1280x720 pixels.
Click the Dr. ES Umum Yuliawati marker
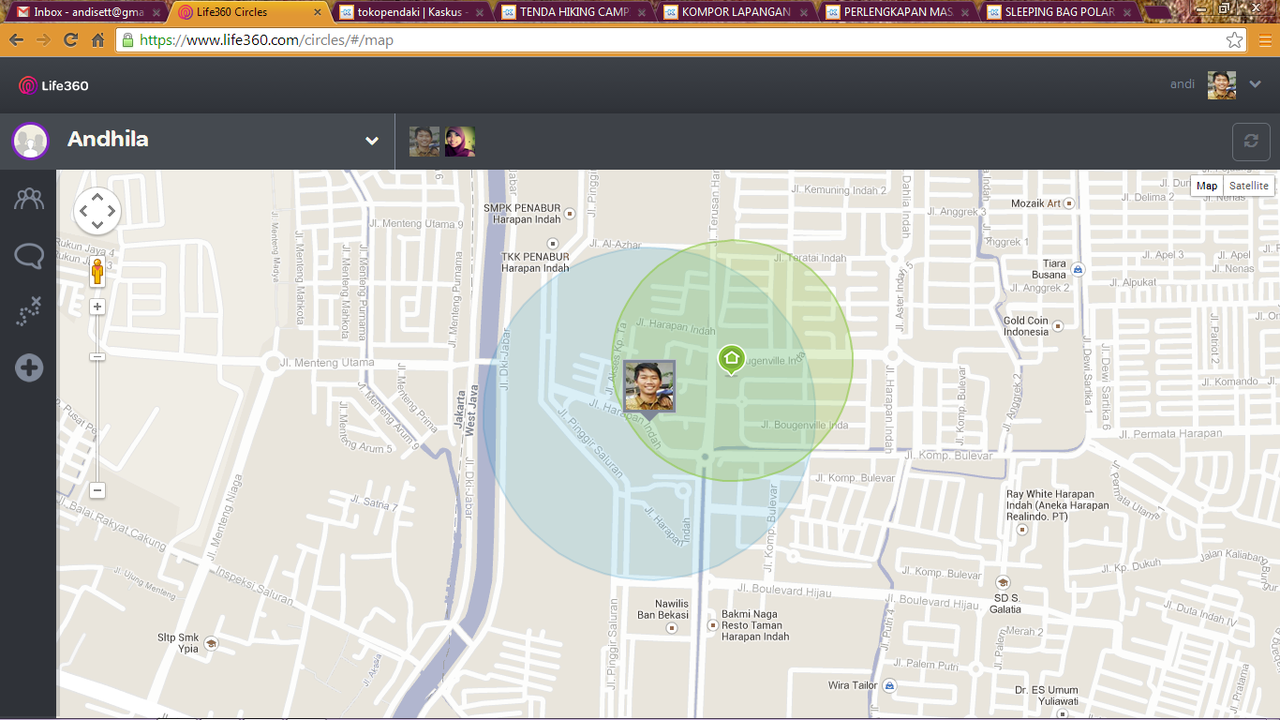pyautogui.click(x=1061, y=714)
